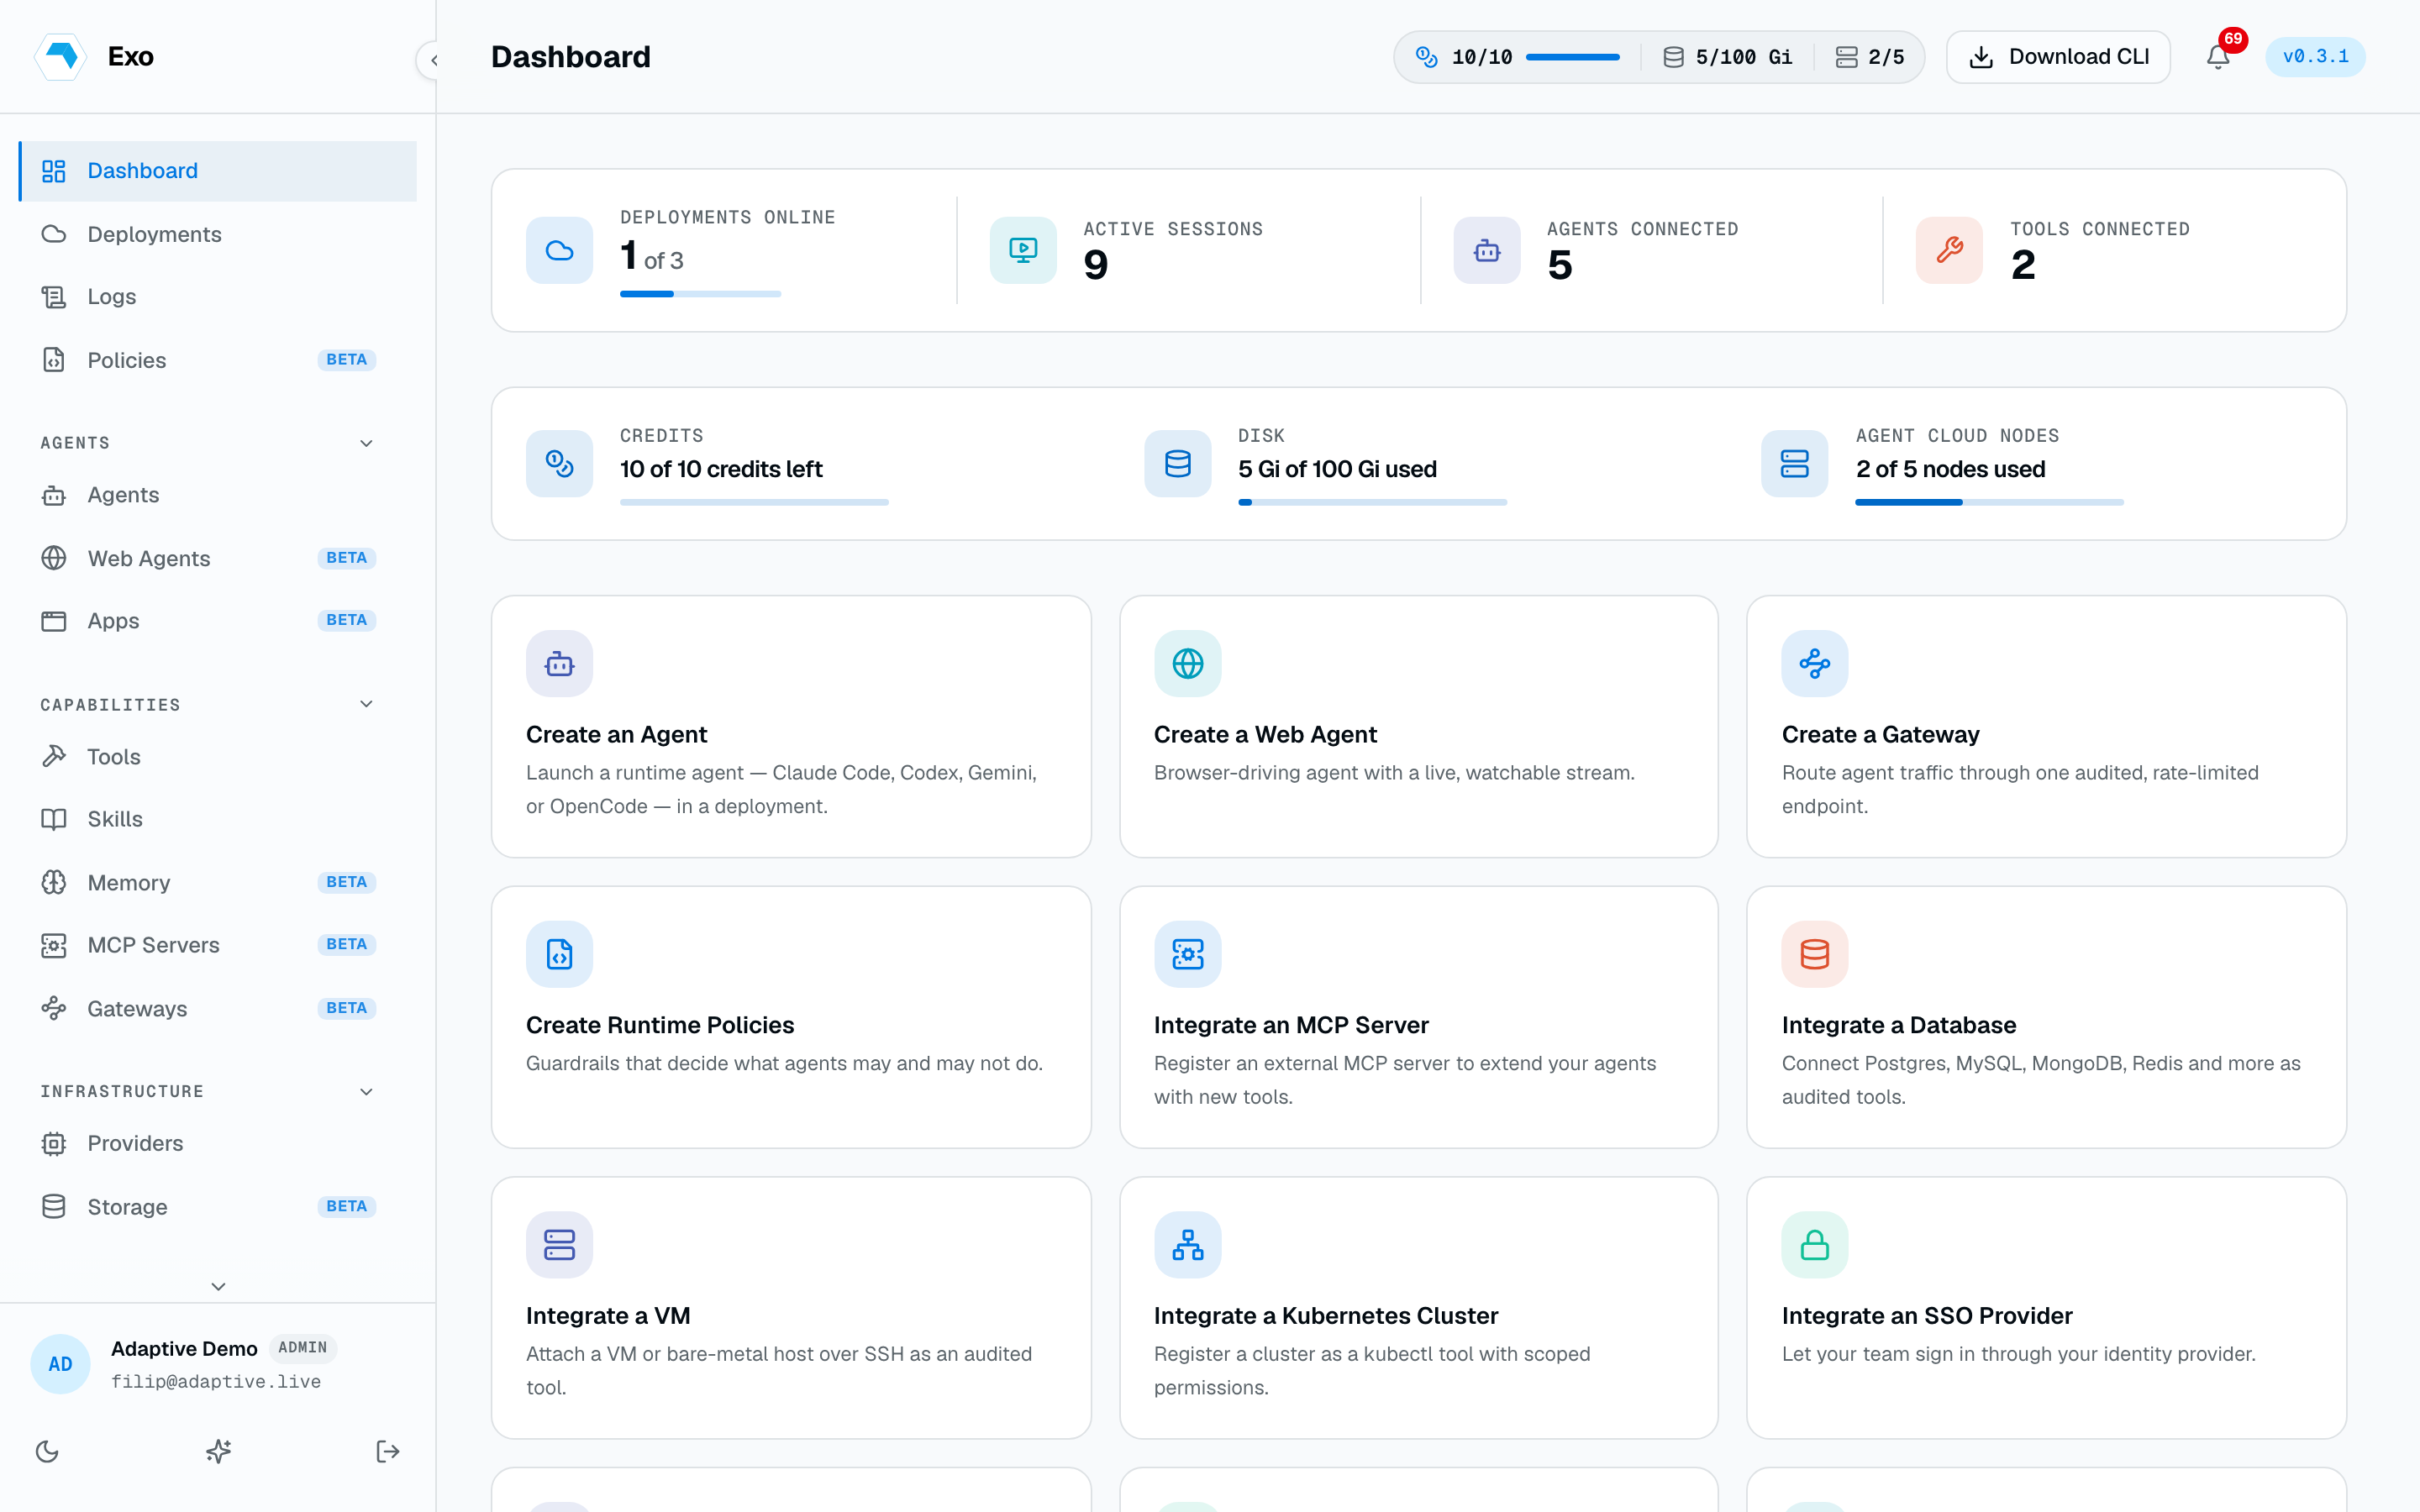Click the AD user avatar
Screen dimensions: 2420x1512
[60, 1364]
